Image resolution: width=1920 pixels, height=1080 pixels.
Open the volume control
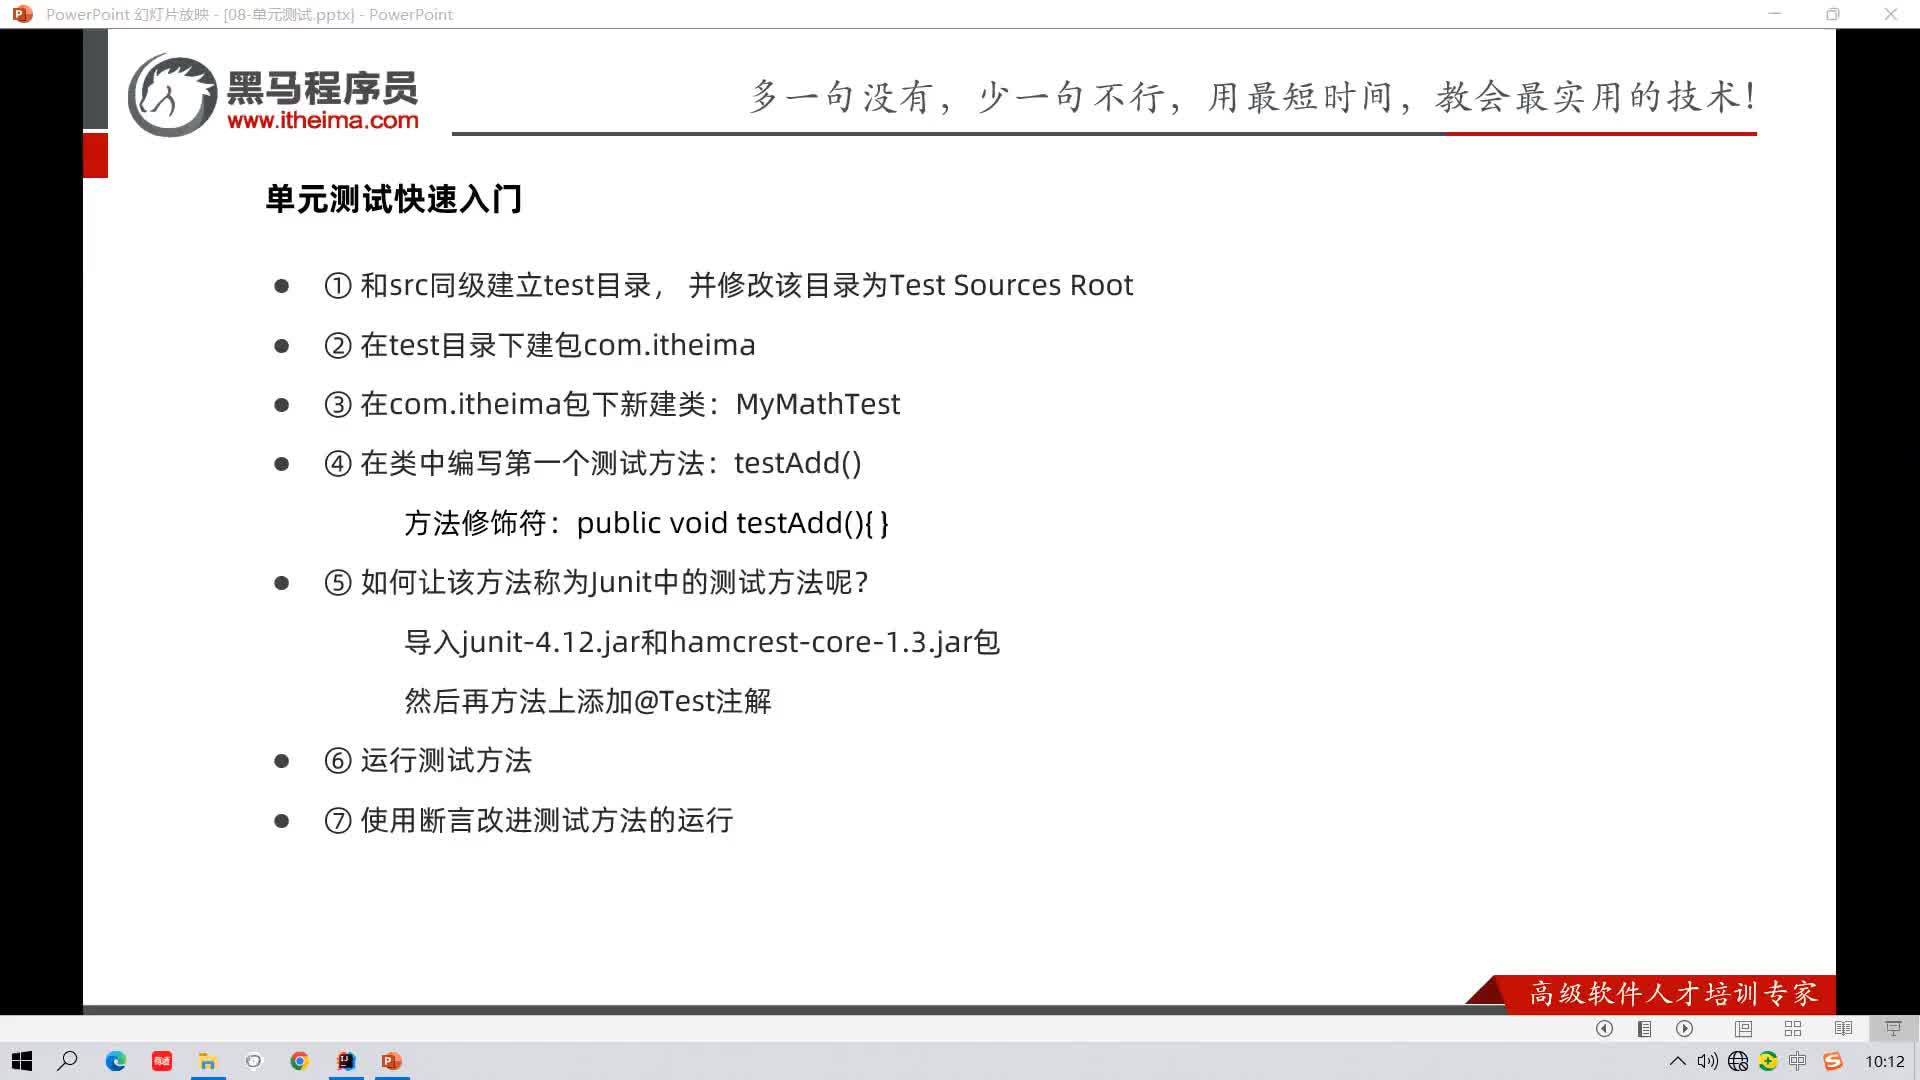click(1707, 1061)
